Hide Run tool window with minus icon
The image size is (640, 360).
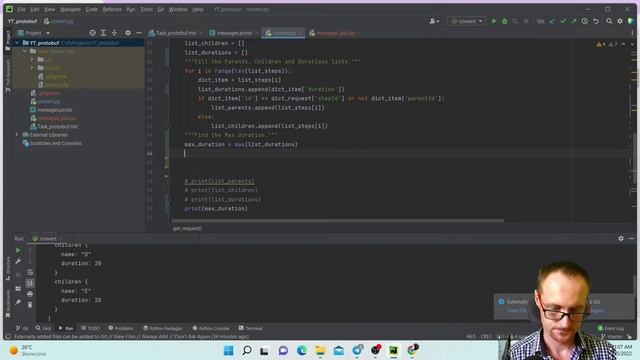click(x=631, y=238)
